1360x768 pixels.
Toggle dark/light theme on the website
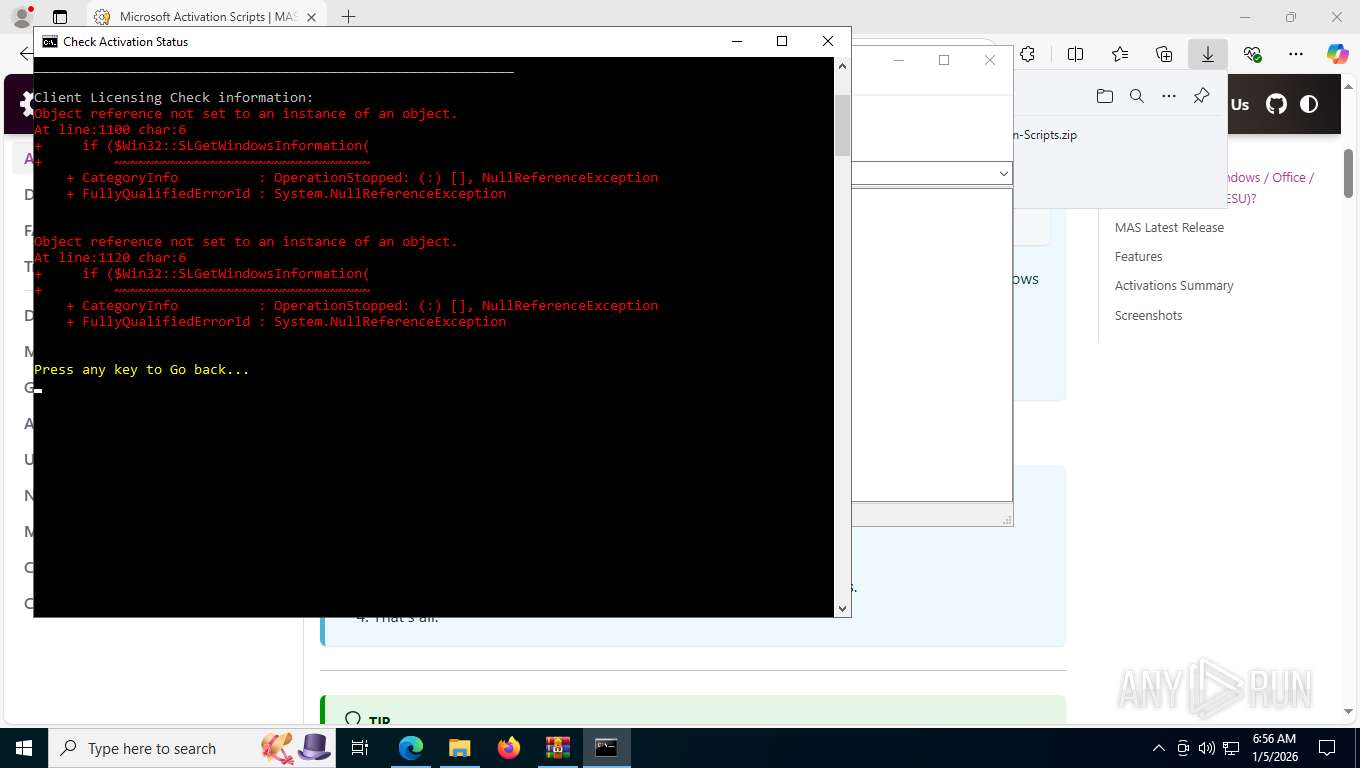point(1309,104)
